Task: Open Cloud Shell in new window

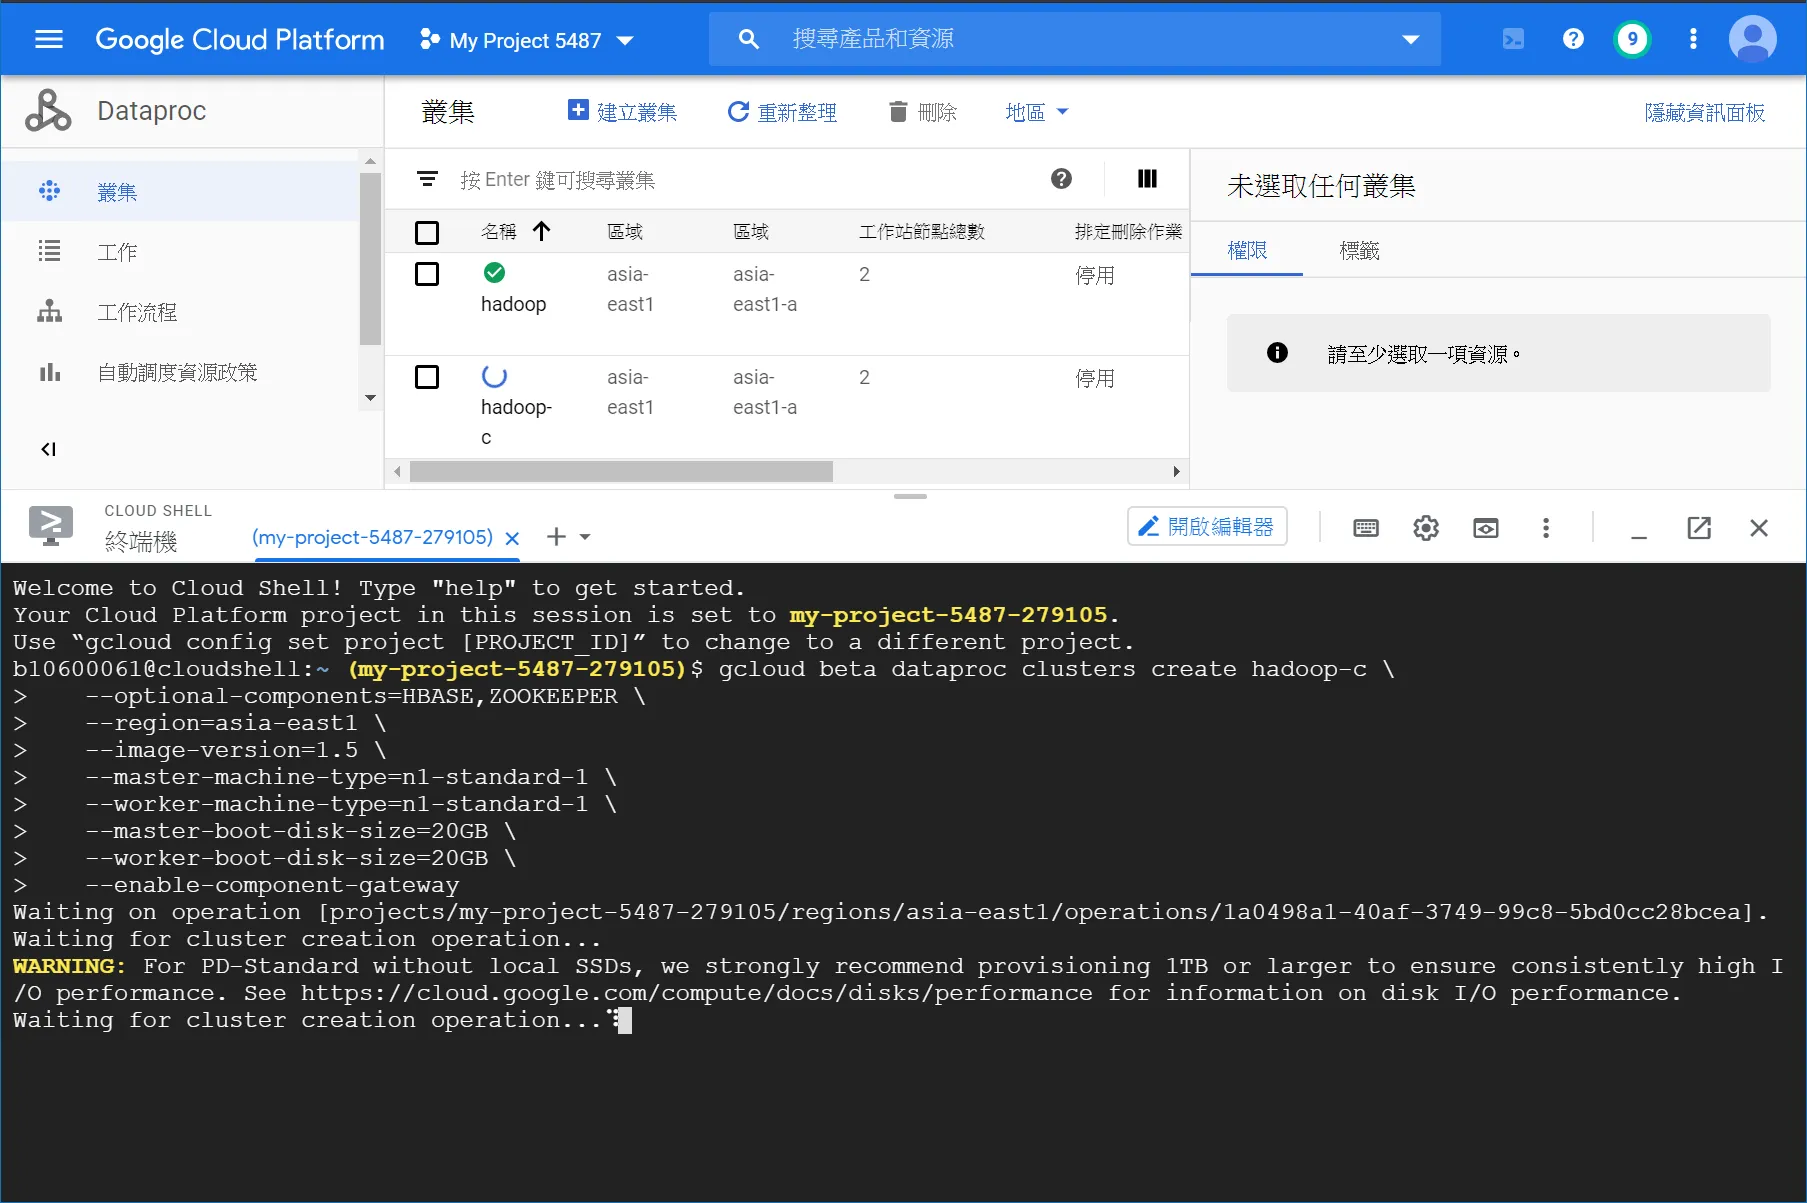Action: 1699,528
